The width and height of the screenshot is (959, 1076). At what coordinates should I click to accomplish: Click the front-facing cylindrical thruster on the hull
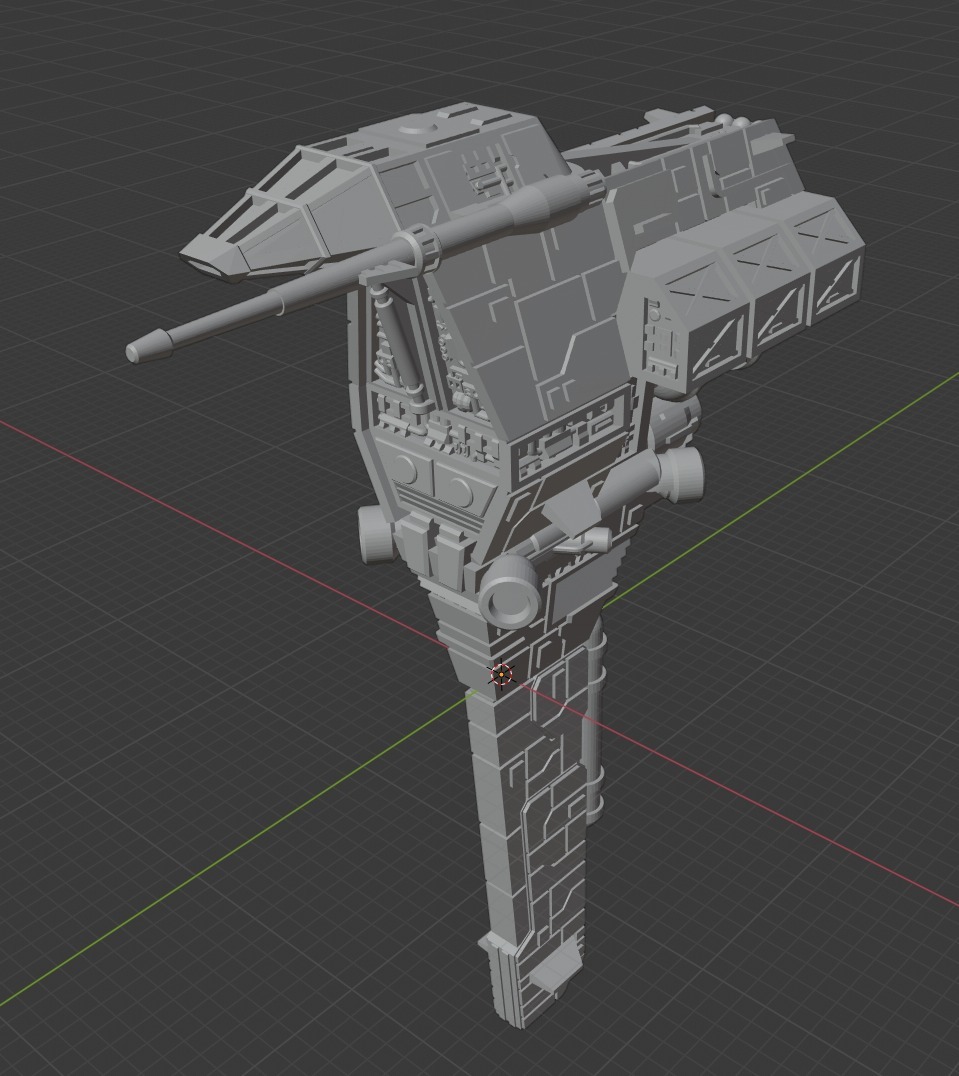510,590
